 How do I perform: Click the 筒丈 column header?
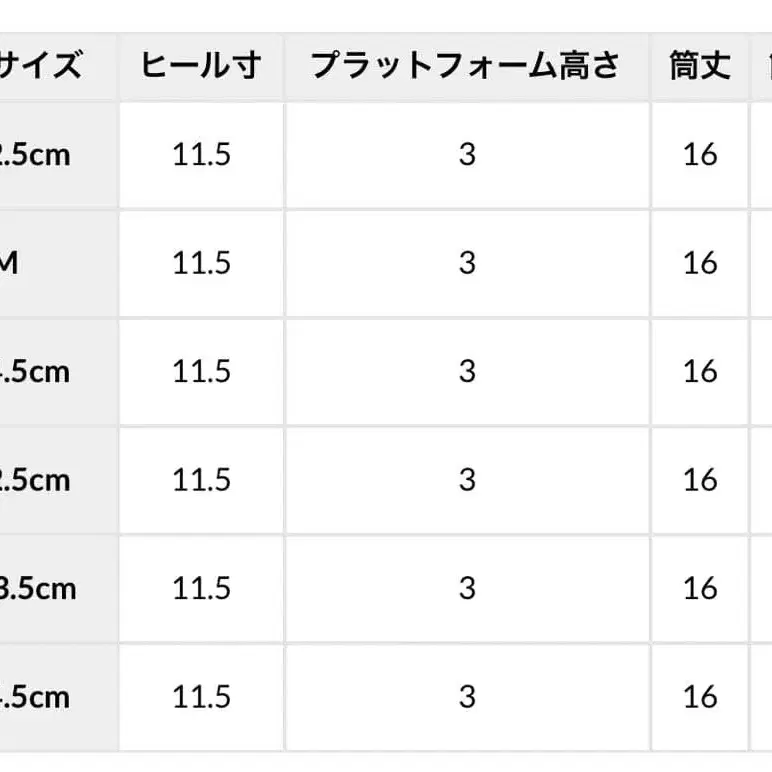point(700,66)
